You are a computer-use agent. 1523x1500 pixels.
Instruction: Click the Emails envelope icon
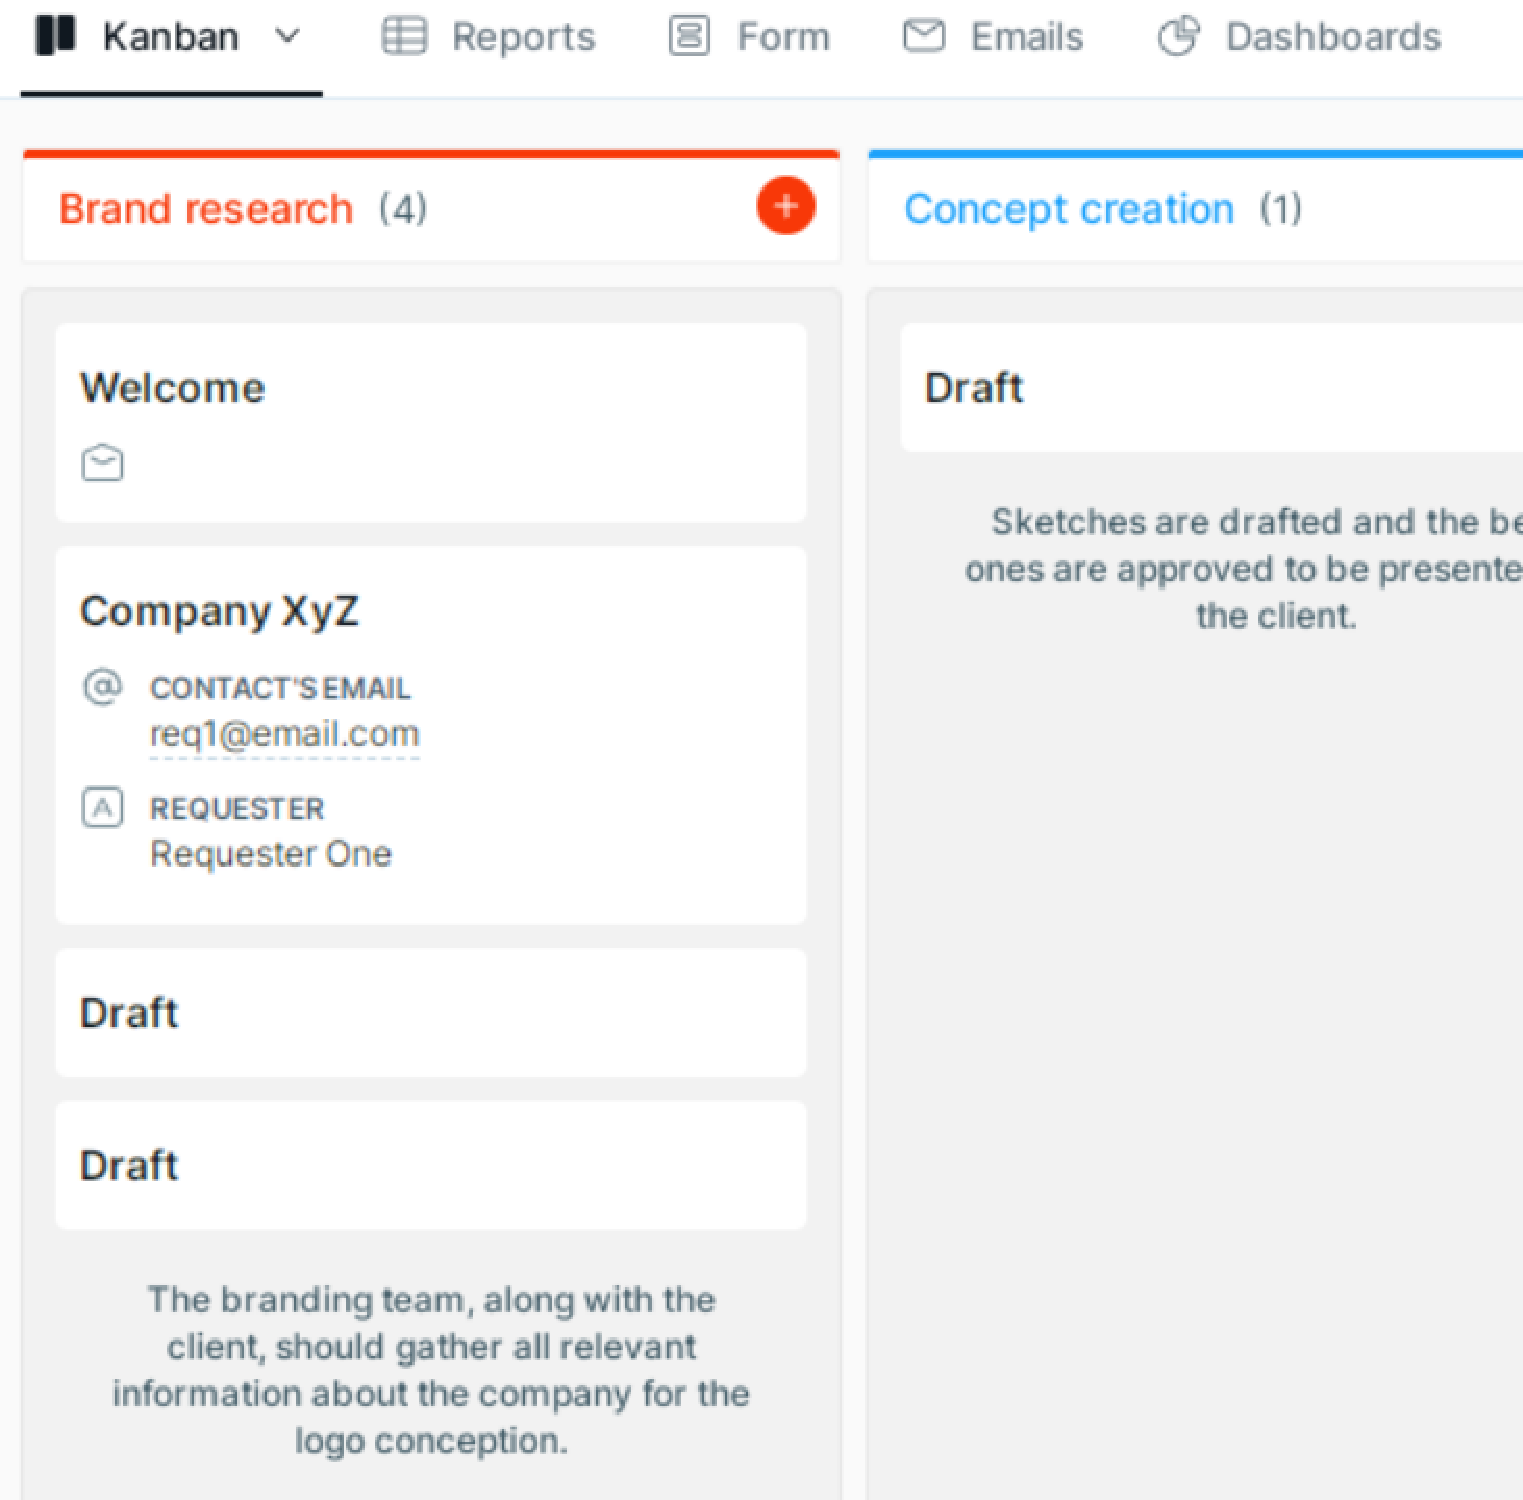point(923,36)
